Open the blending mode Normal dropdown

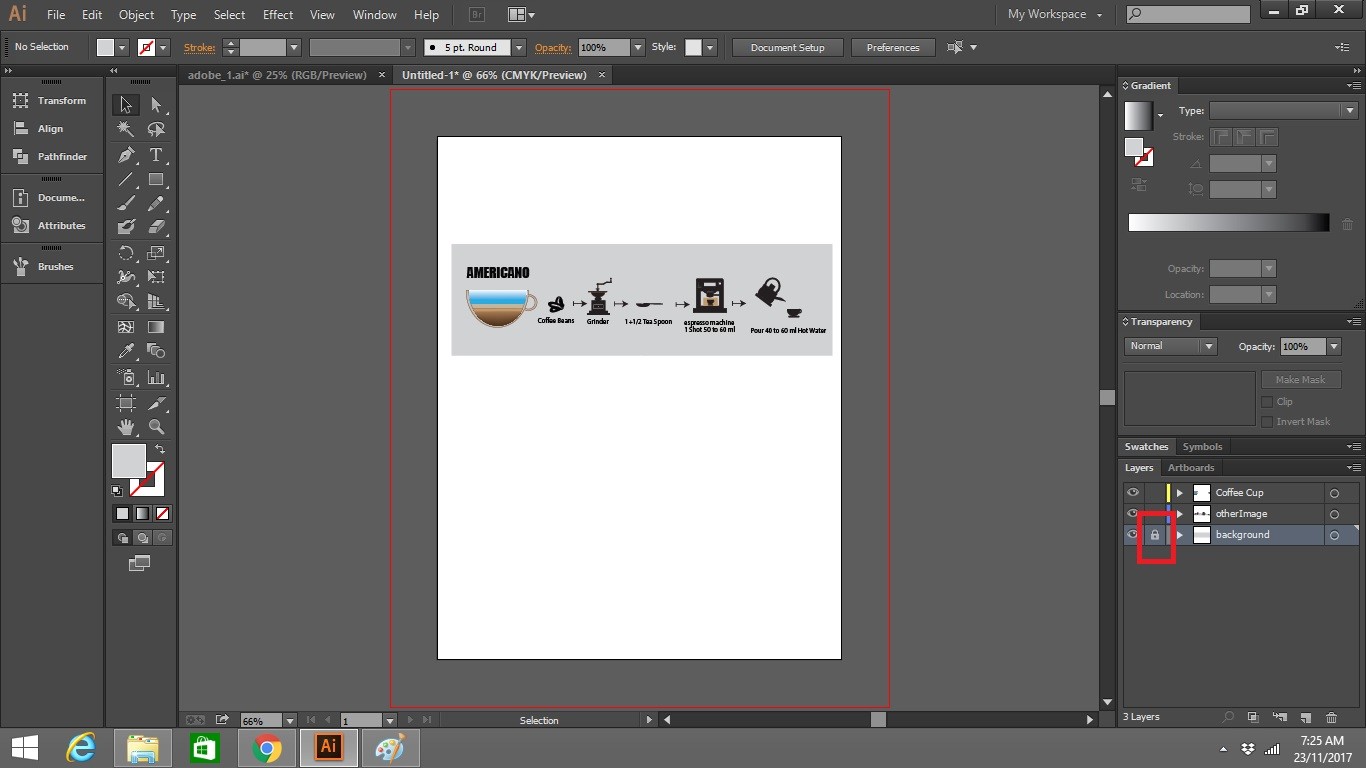coord(1171,346)
